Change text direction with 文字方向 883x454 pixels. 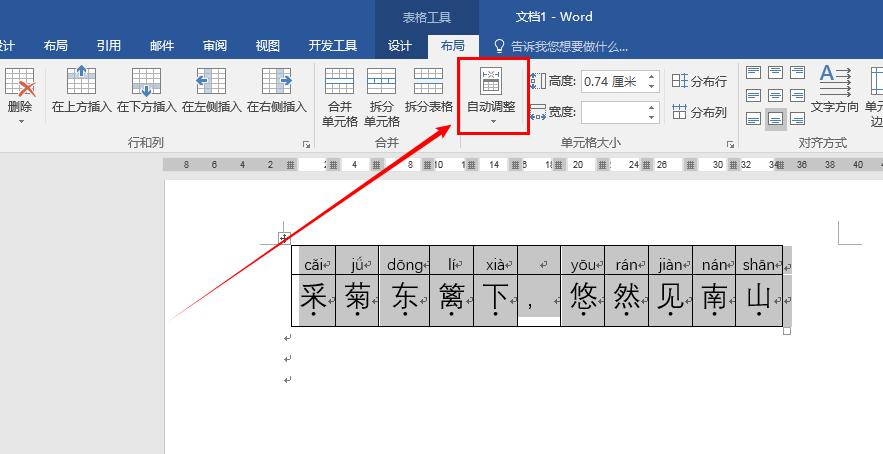(x=834, y=90)
